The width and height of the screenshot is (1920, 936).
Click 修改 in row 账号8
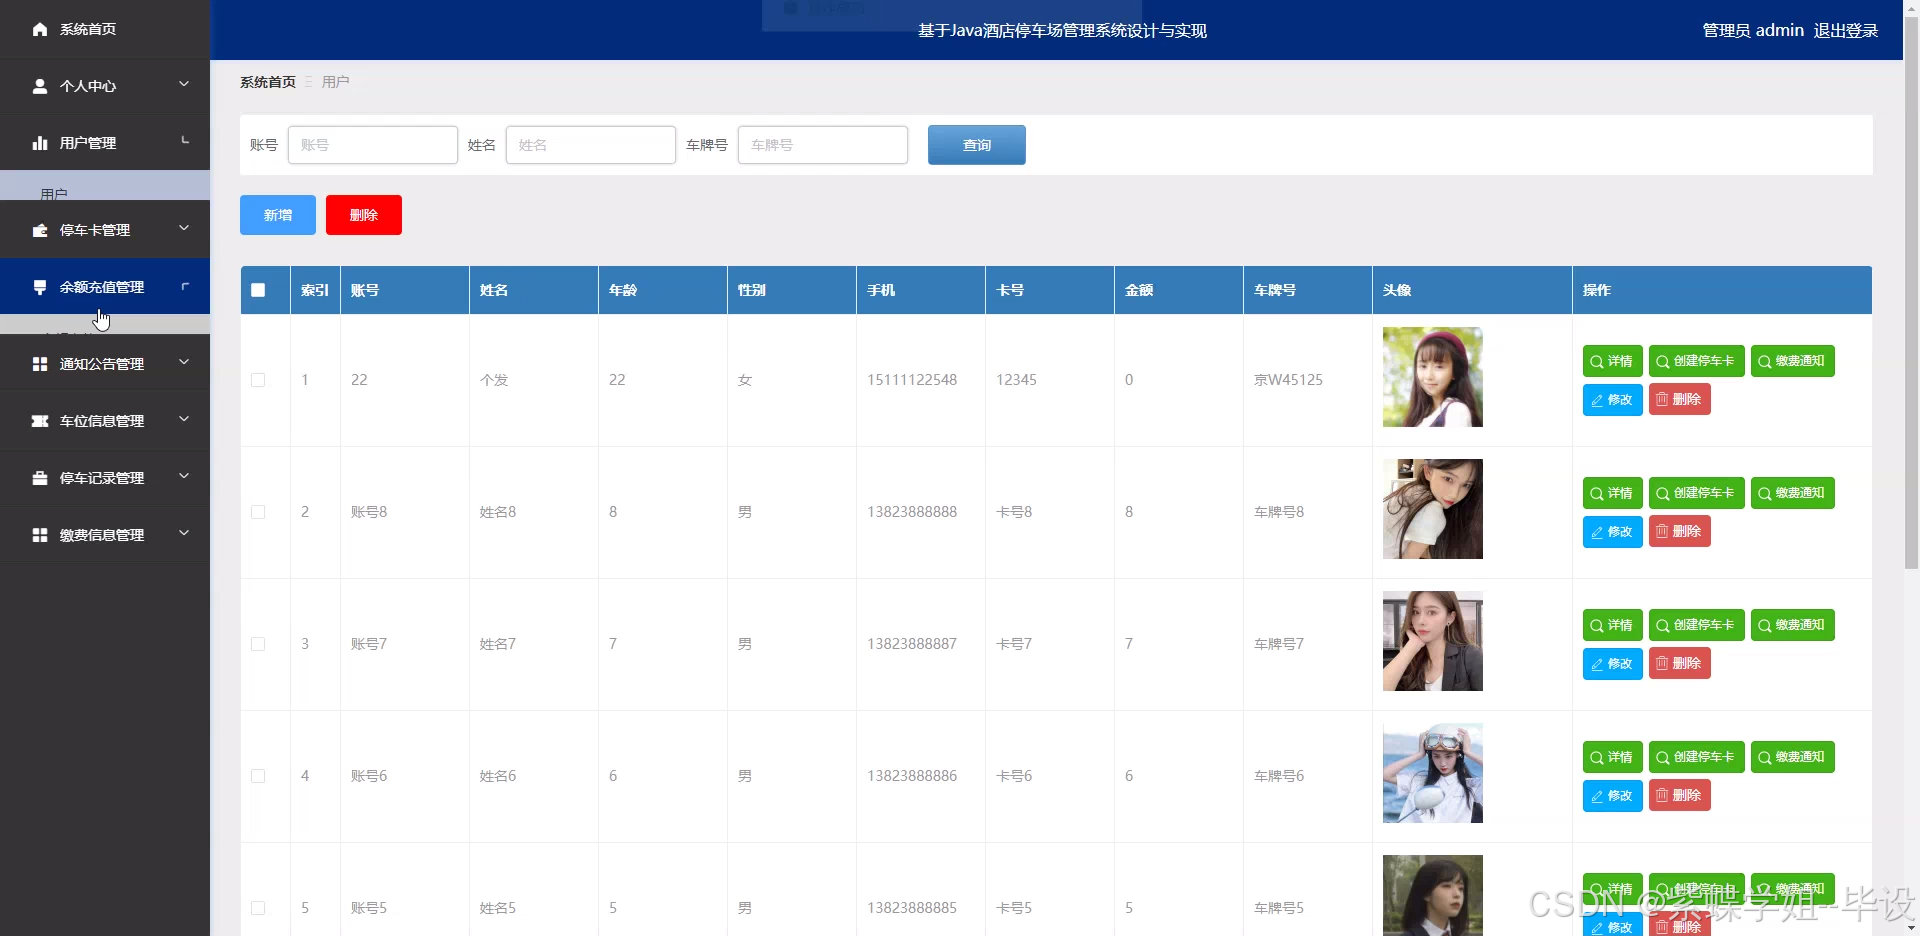coord(1612,531)
